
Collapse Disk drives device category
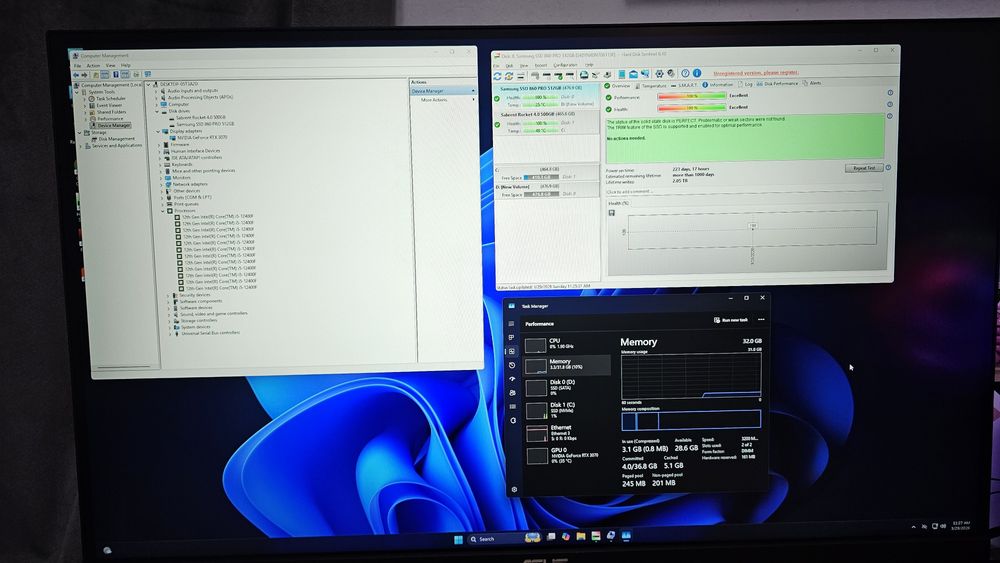157,112
